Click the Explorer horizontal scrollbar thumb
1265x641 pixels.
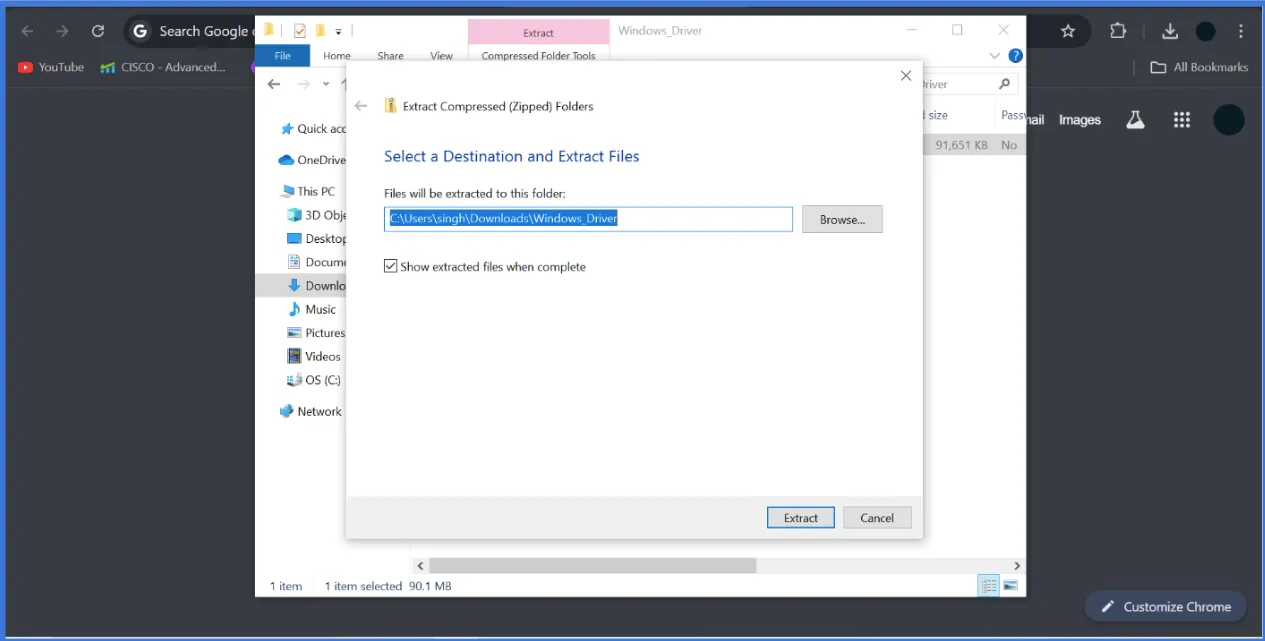pyautogui.click(x=592, y=566)
